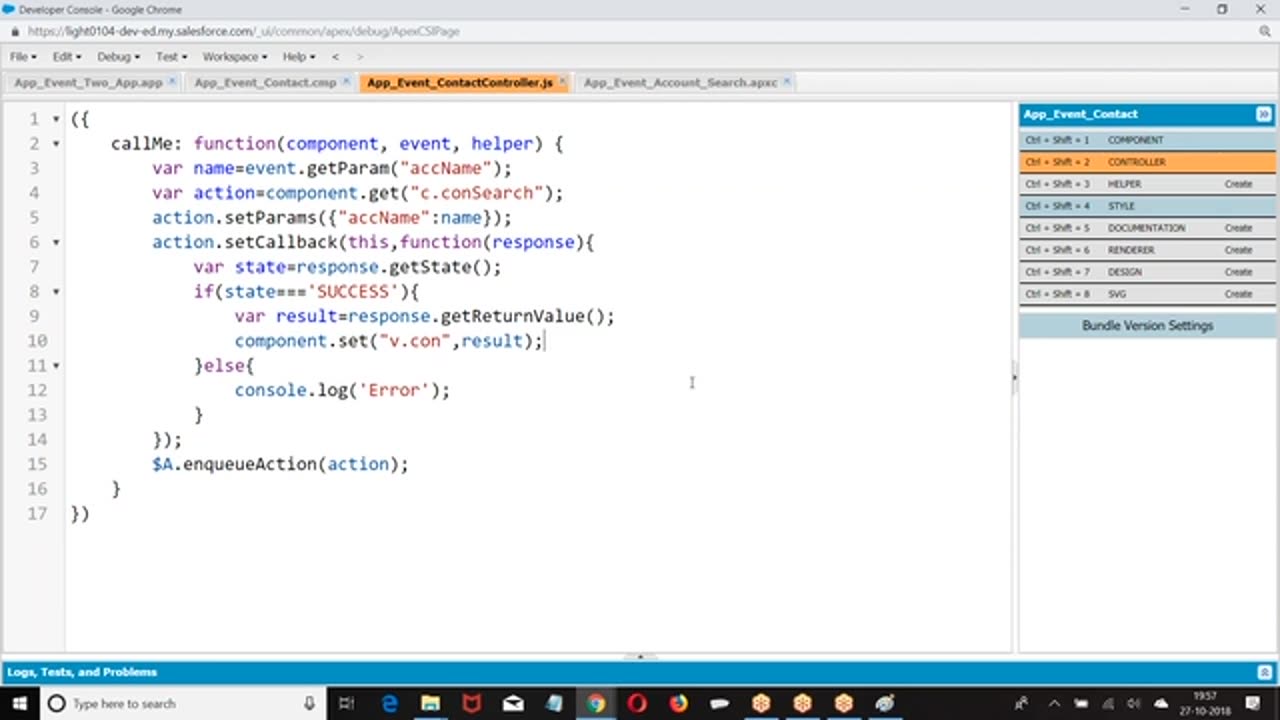The height and width of the screenshot is (720, 1280).
Task: Select the CONTROLLER bundle item
Action: (x=1148, y=162)
